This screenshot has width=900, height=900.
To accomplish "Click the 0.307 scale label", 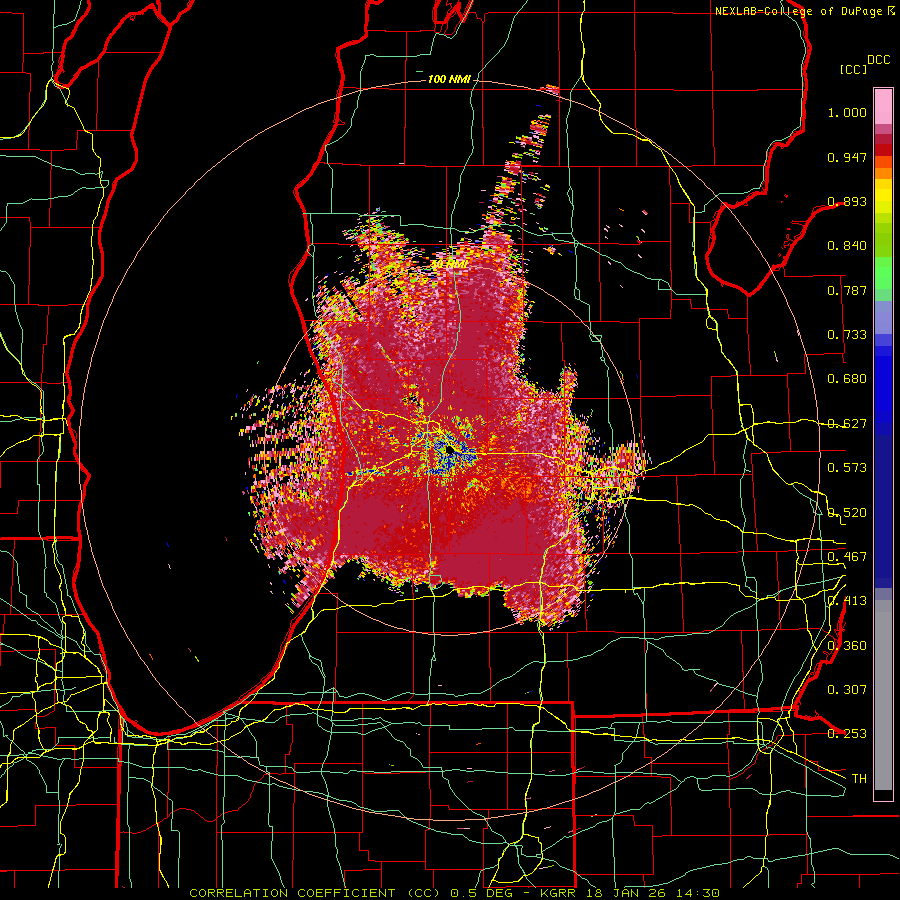I will pos(847,690).
